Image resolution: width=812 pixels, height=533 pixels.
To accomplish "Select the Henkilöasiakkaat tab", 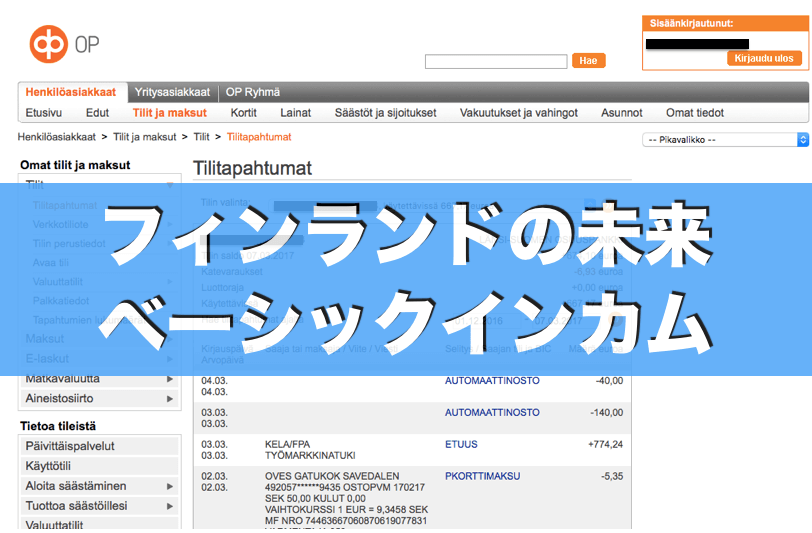I will click(71, 92).
